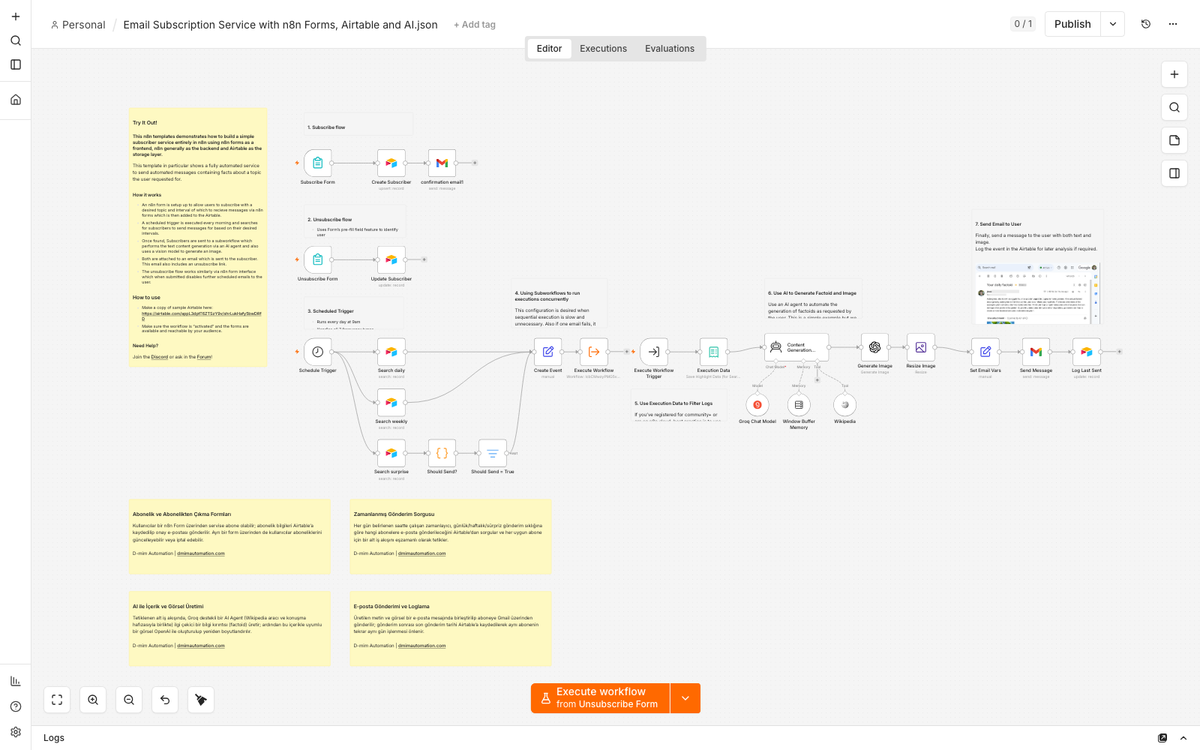Select the Log Last Sent node
This screenshot has height=750, width=1200.
tap(1086, 351)
